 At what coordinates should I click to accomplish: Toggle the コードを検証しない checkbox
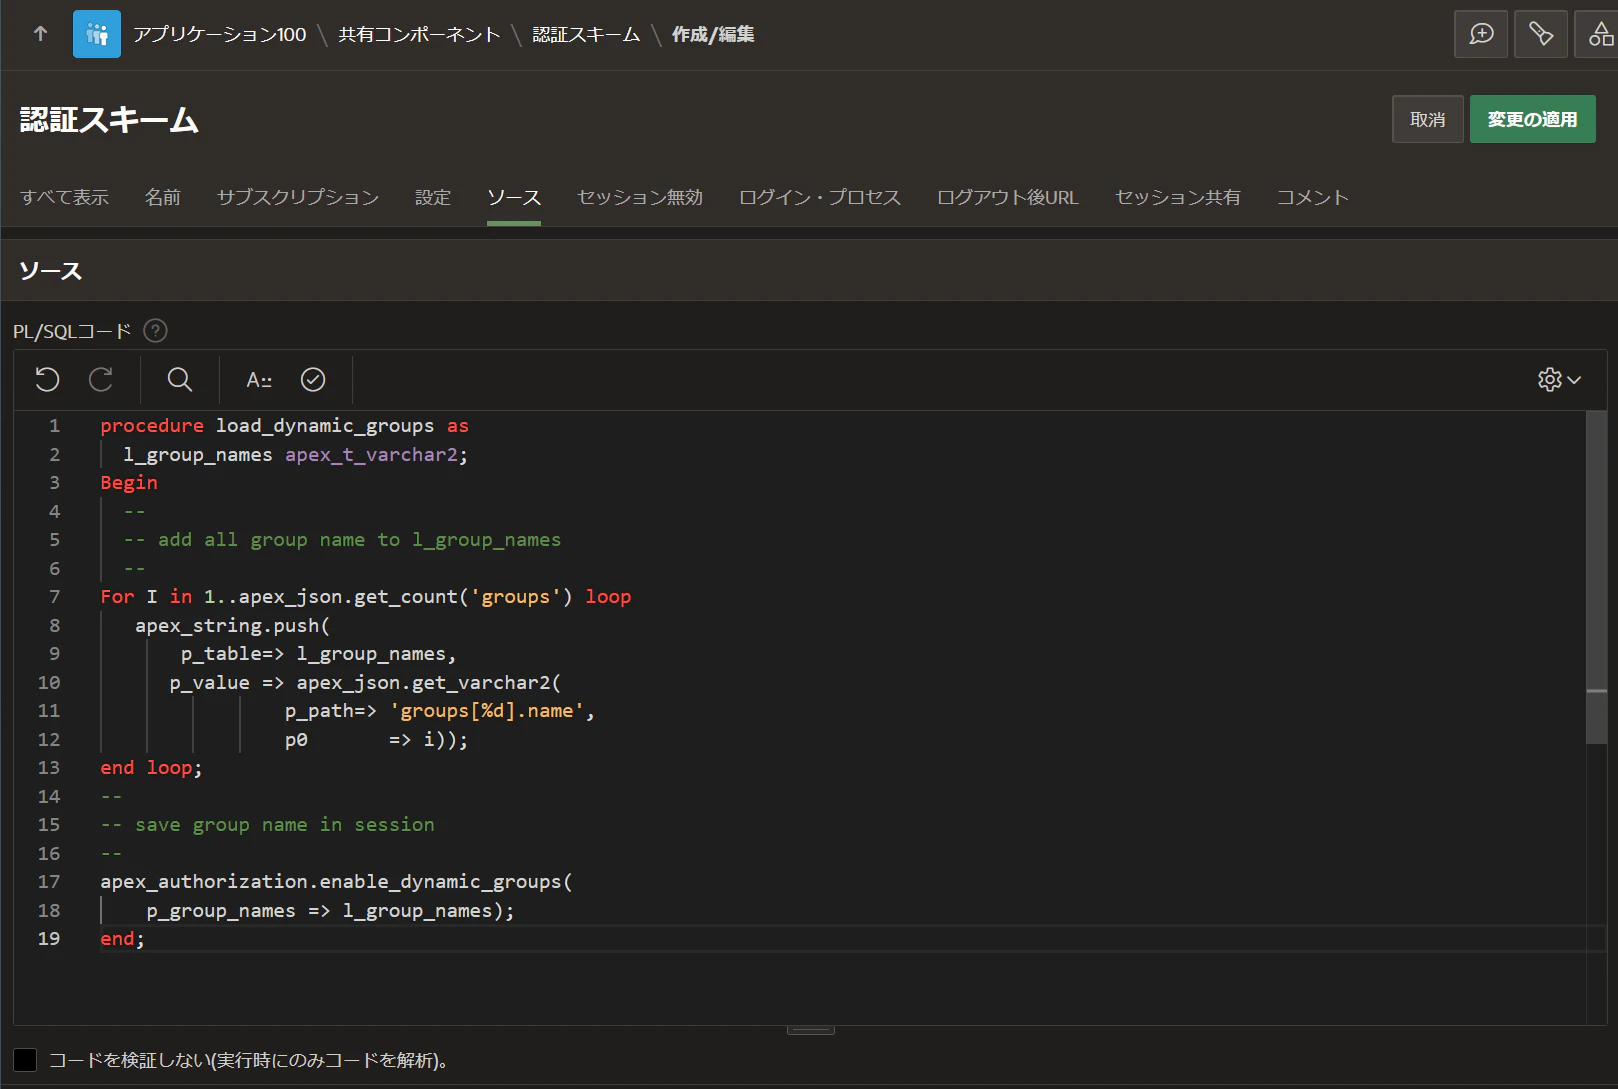pos(25,1060)
